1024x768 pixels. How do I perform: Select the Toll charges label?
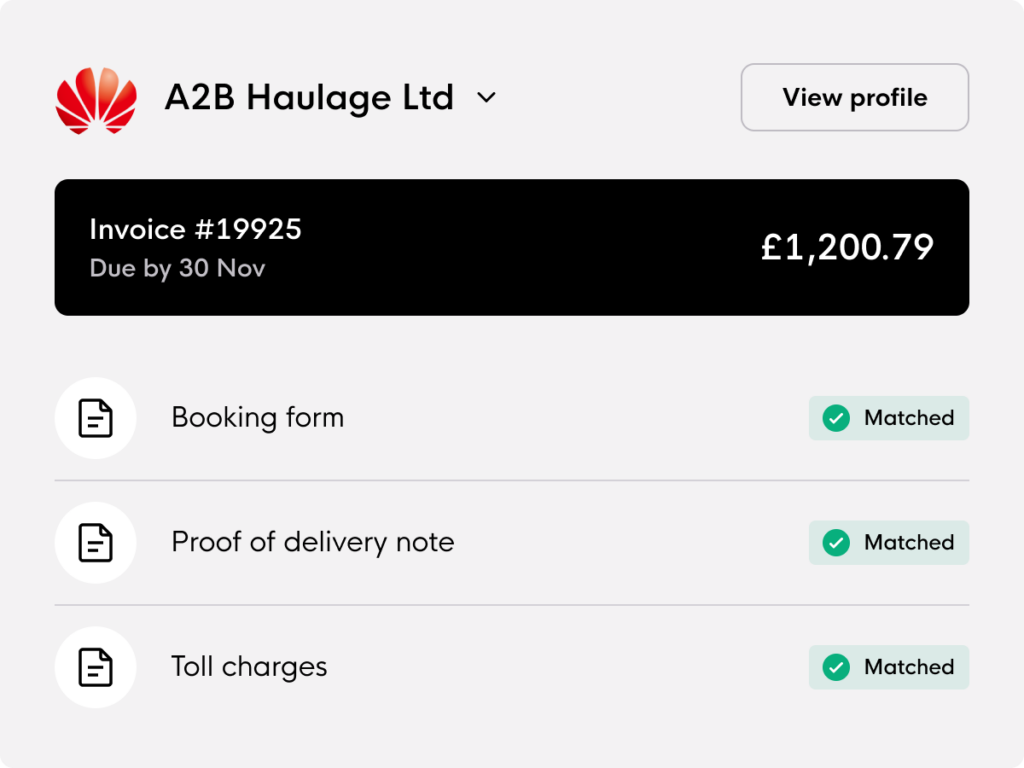tap(249, 667)
